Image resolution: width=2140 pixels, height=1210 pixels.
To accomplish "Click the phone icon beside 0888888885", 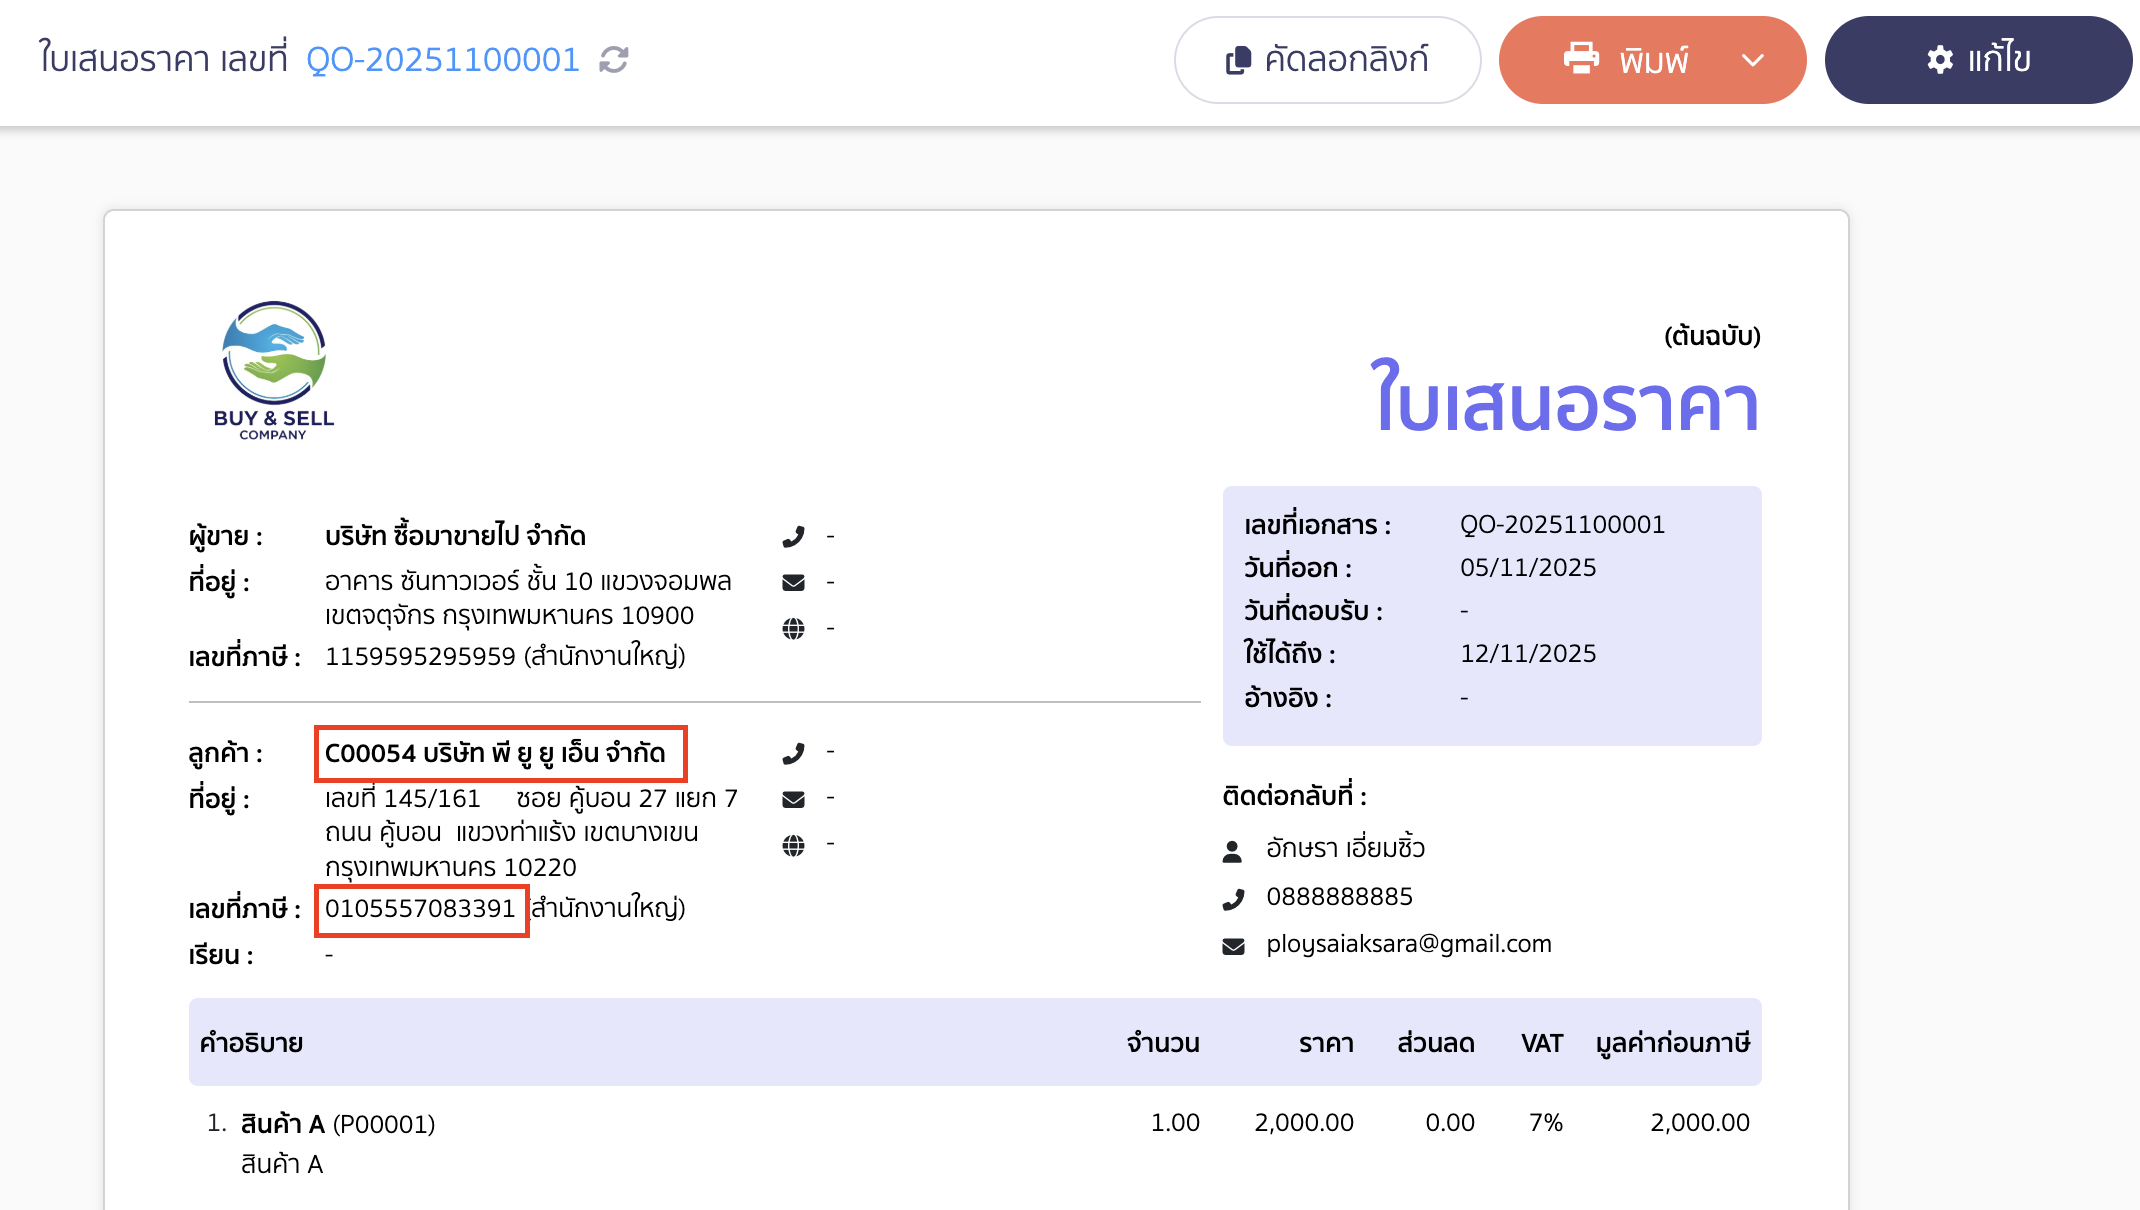I will 1232,896.
